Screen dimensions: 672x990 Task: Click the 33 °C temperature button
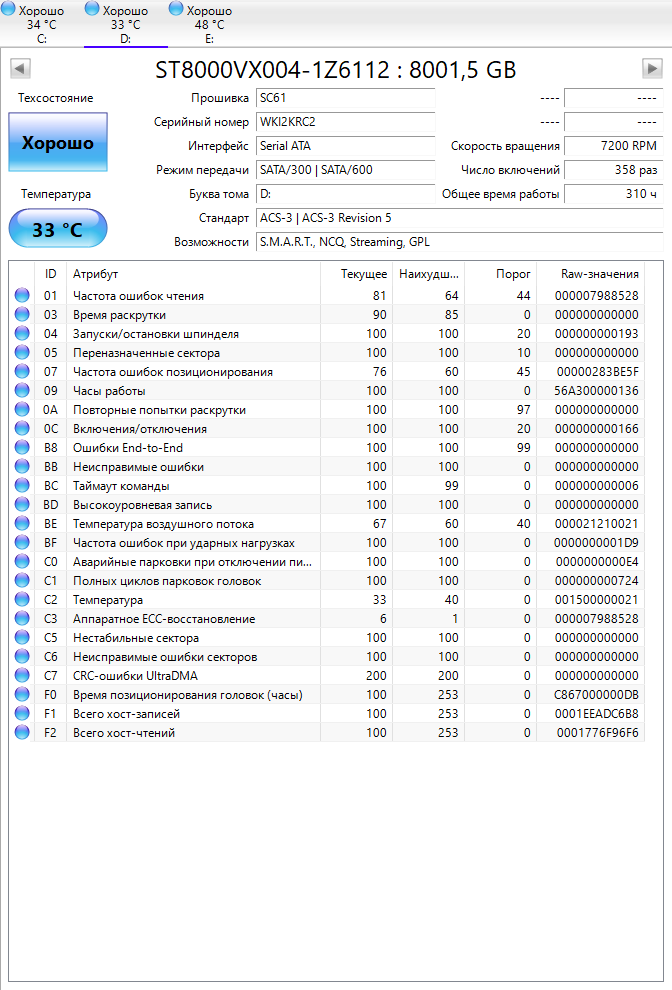58,229
